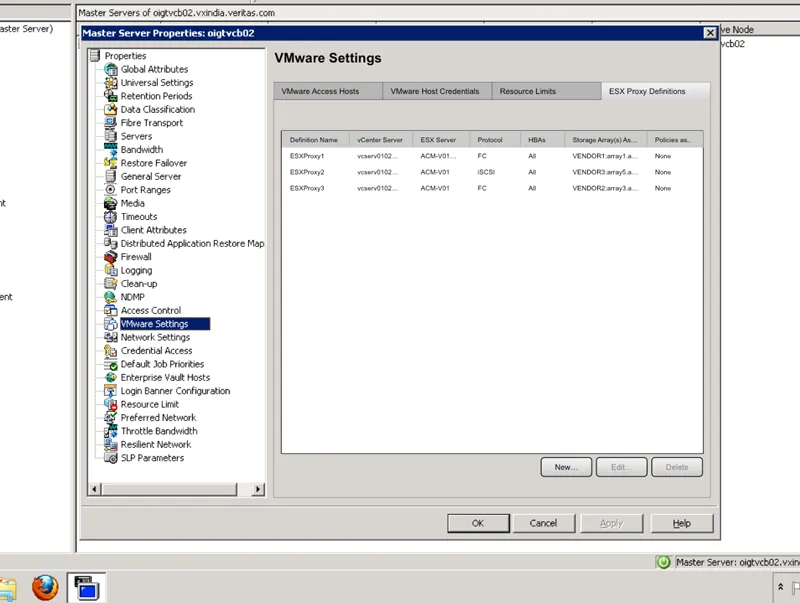Select Throttle Bandwidth tree item
The image size is (800, 603).
(x=159, y=431)
